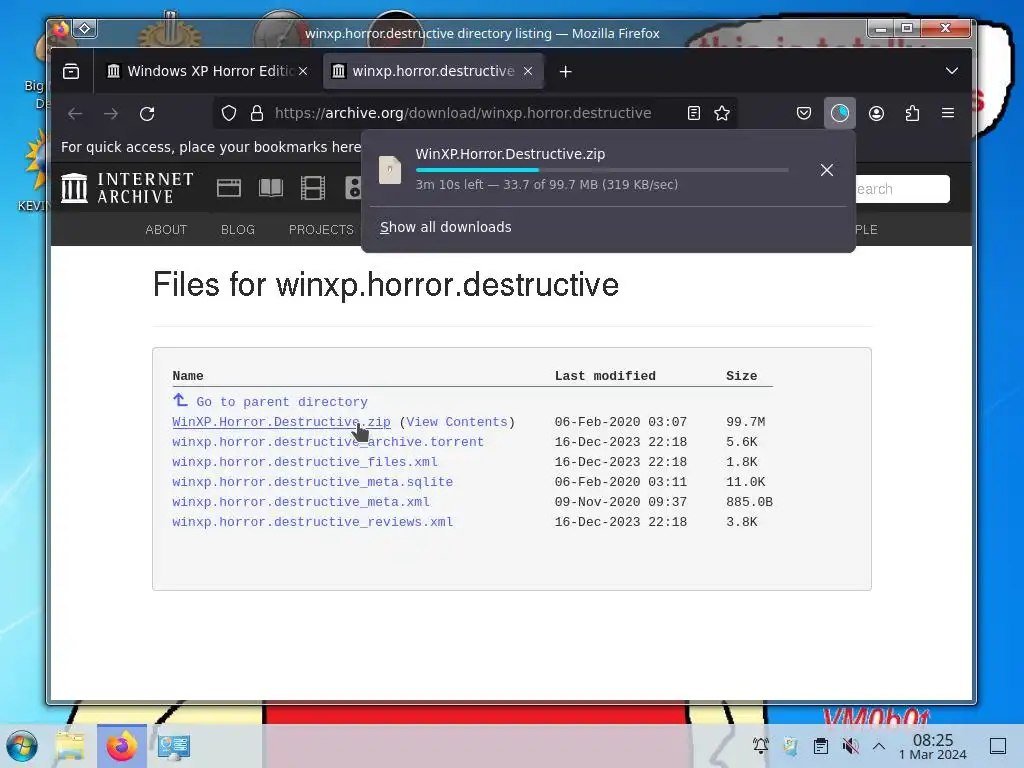Go forward one page
Viewport: 1024px width, 768px height.
click(111, 114)
